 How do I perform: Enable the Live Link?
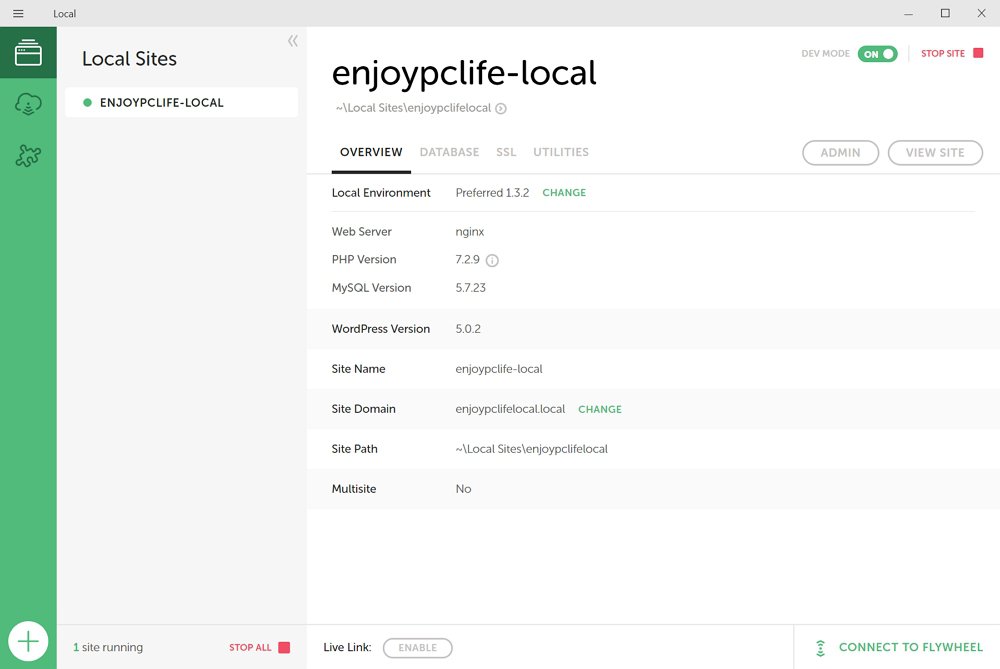click(418, 648)
